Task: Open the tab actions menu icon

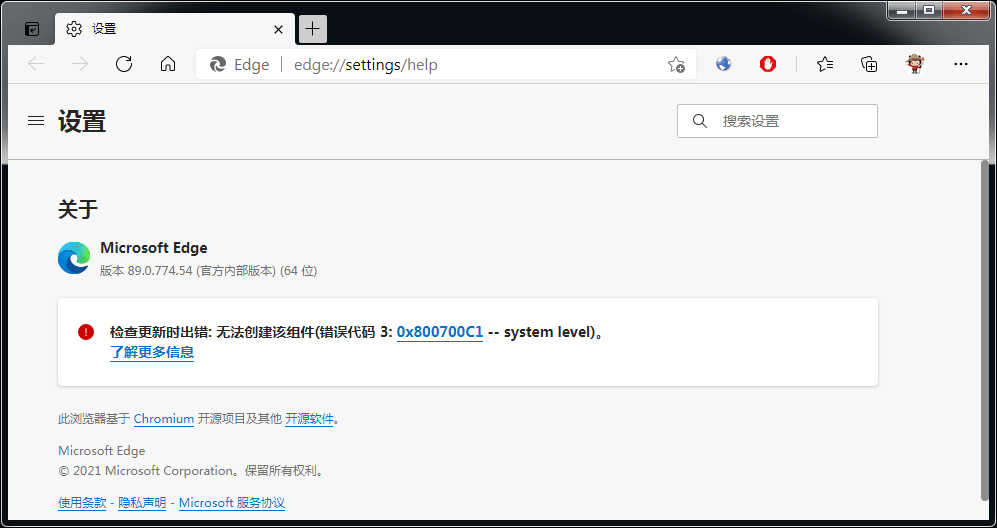Action: (x=32, y=29)
